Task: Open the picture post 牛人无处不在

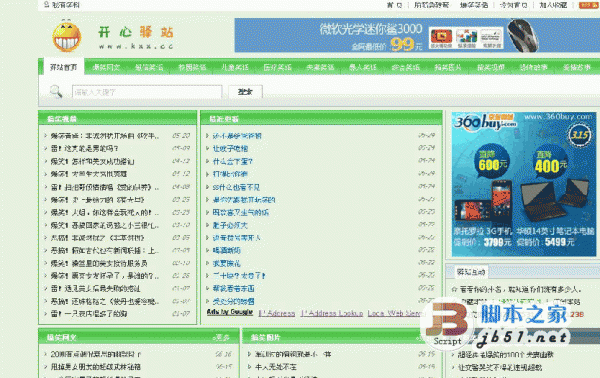Action: (x=276, y=367)
